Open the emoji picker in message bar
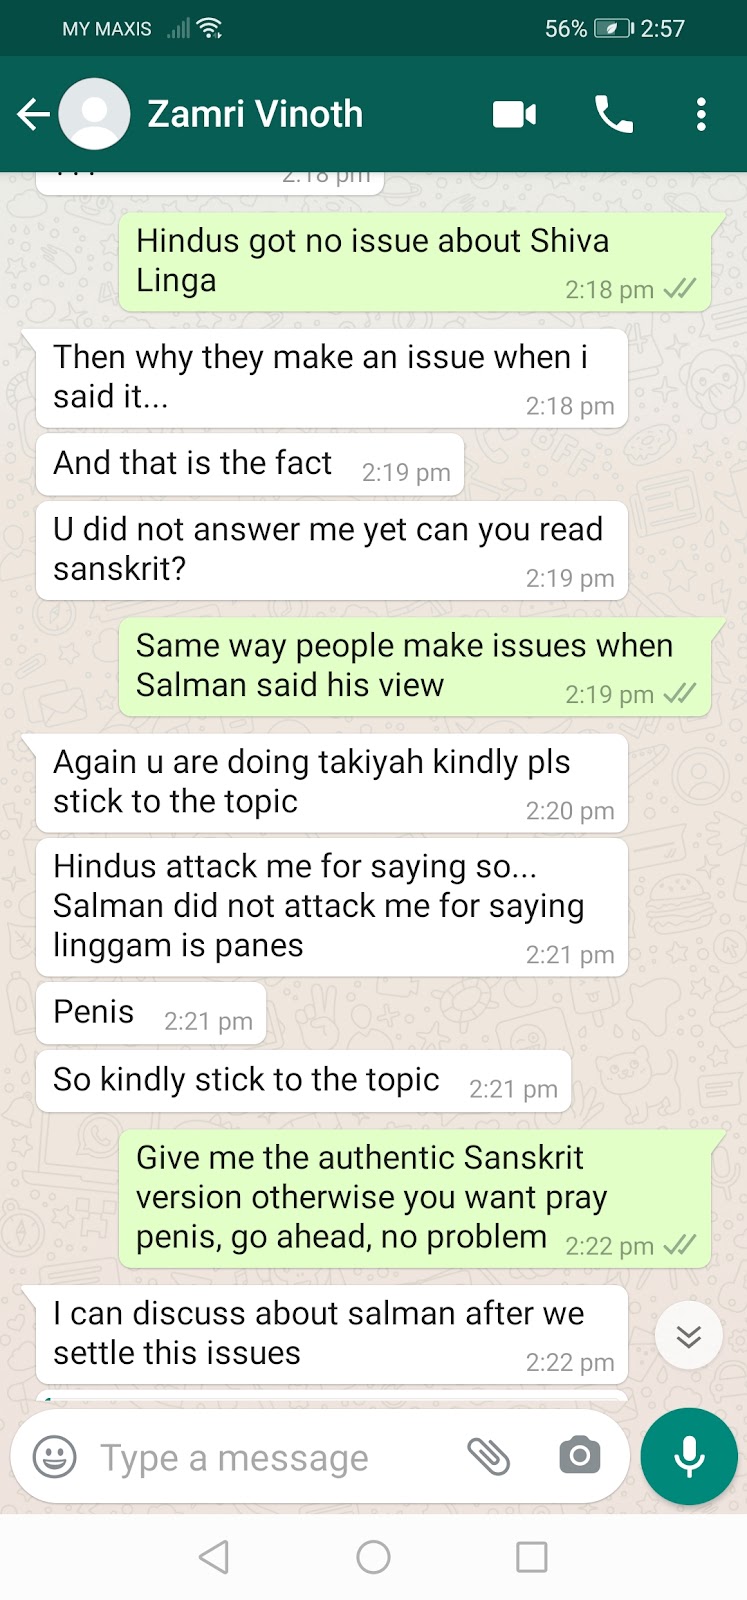The image size is (747, 1600). pyautogui.click(x=55, y=1457)
